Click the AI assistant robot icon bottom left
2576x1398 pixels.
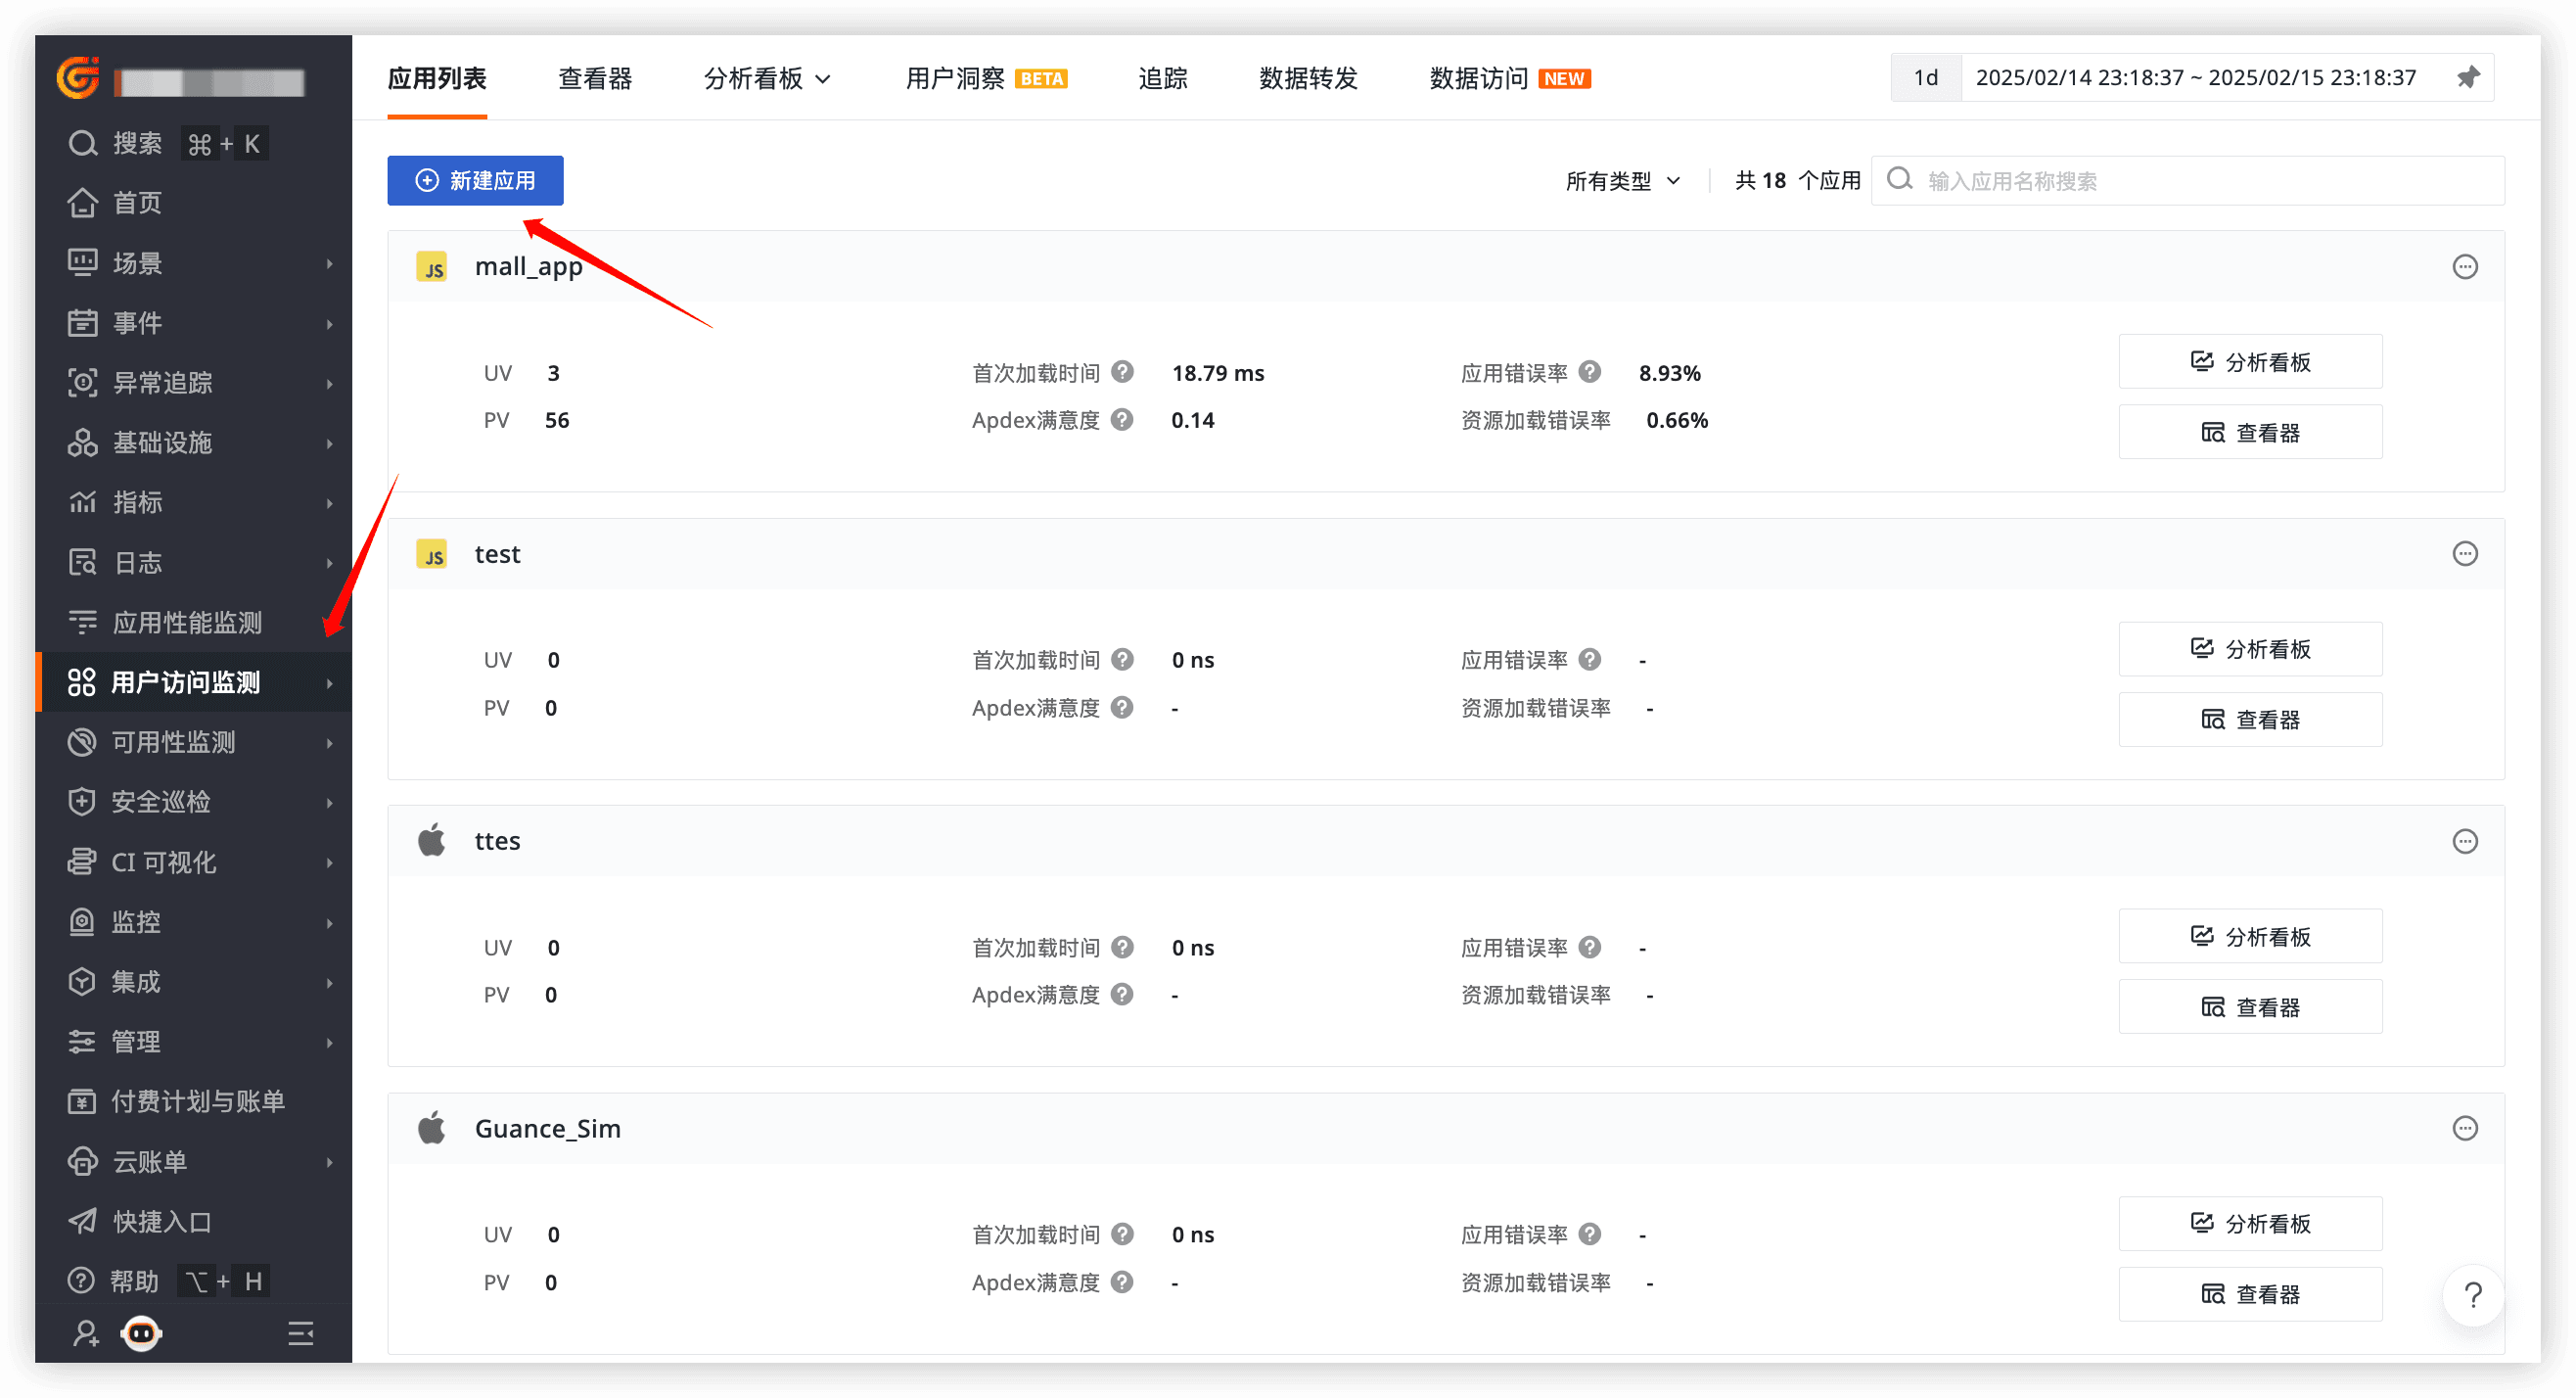140,1332
